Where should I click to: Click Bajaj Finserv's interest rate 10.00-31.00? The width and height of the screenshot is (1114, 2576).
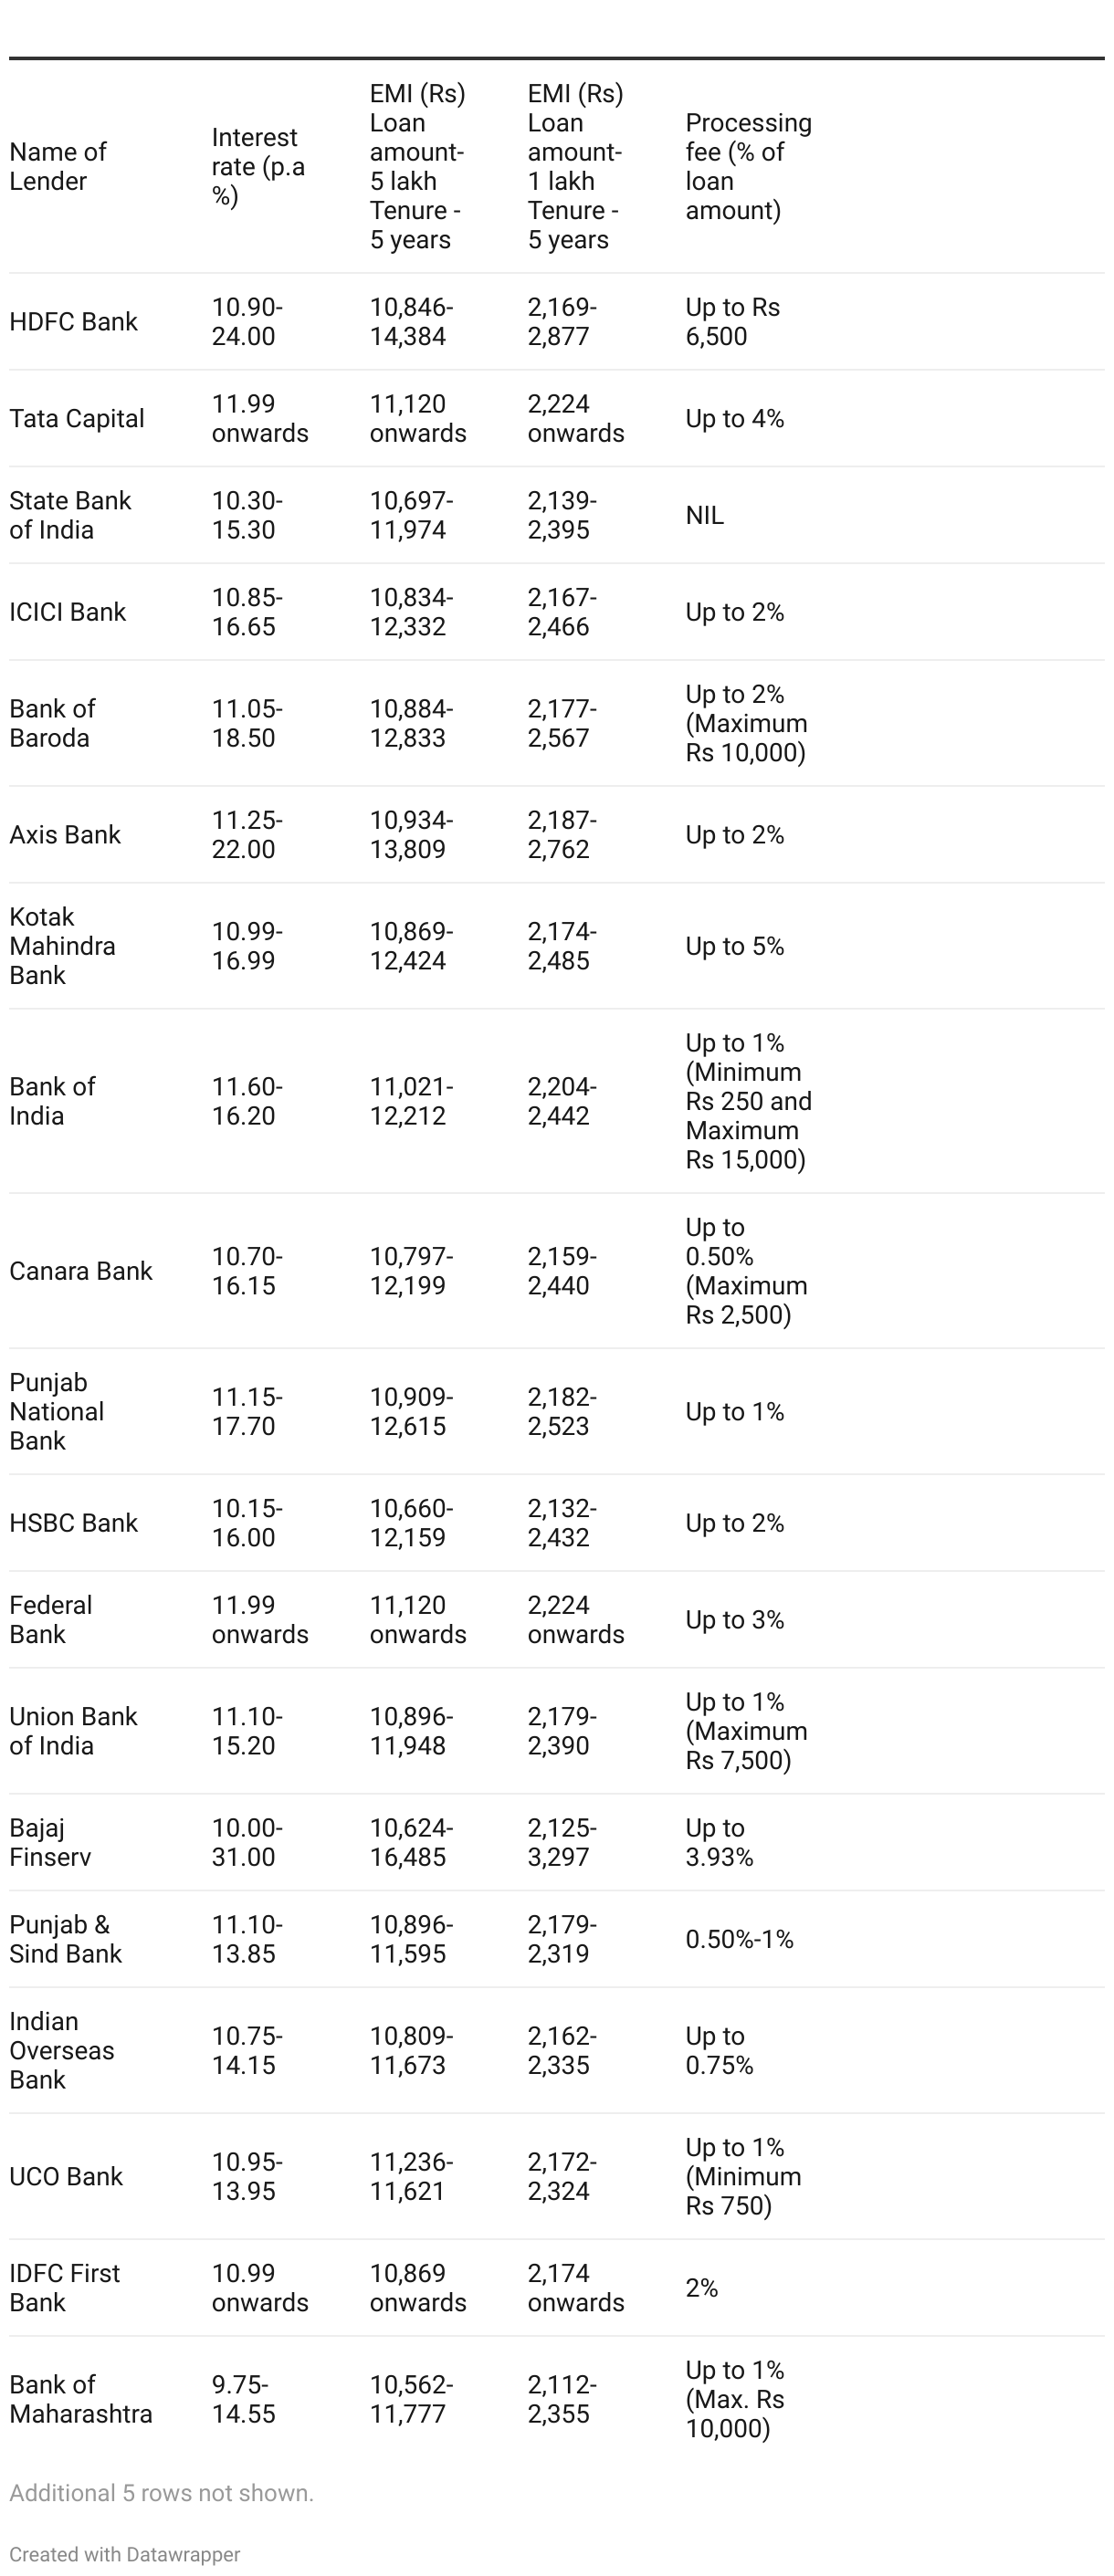coord(247,1842)
